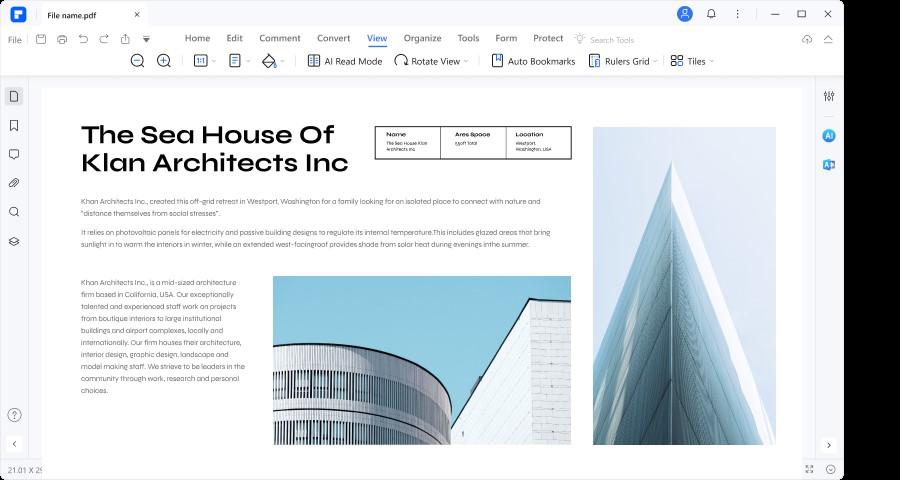The image size is (900, 480).
Task: Open the bookmarks panel in sidebar
Action: point(14,126)
